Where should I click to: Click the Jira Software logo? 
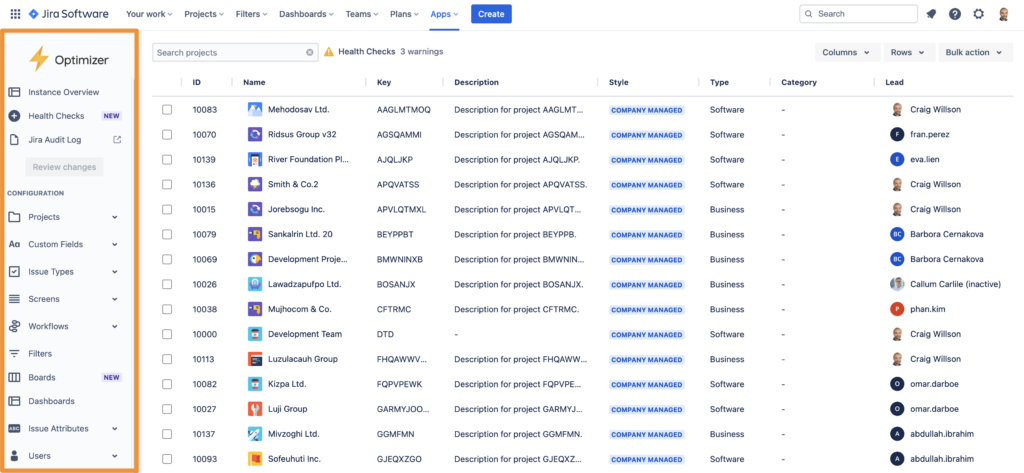click(x=69, y=14)
